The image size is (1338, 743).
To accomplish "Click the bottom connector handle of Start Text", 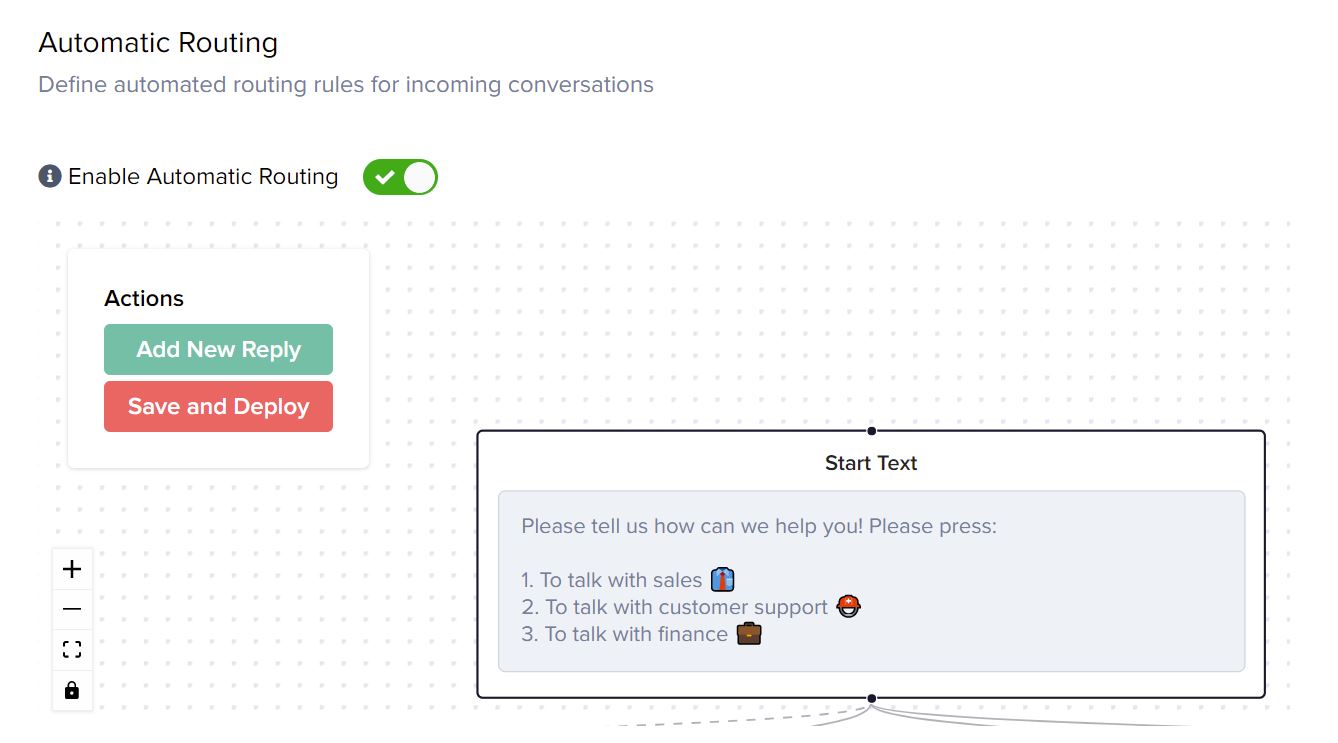I will tap(871, 698).
